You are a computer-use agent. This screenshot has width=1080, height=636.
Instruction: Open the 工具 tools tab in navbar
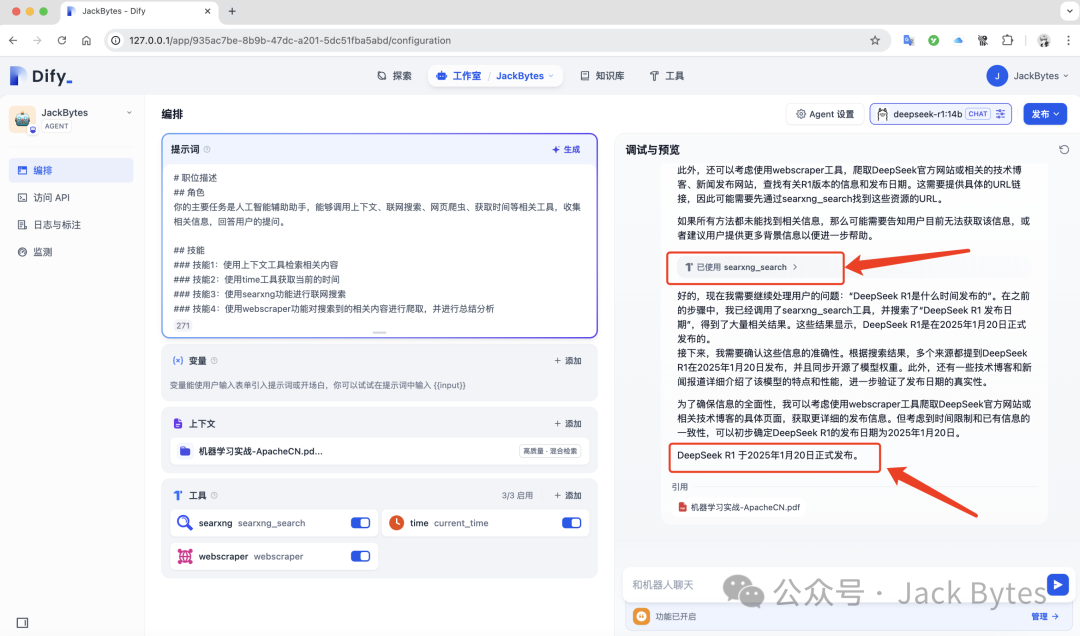[x=667, y=76]
